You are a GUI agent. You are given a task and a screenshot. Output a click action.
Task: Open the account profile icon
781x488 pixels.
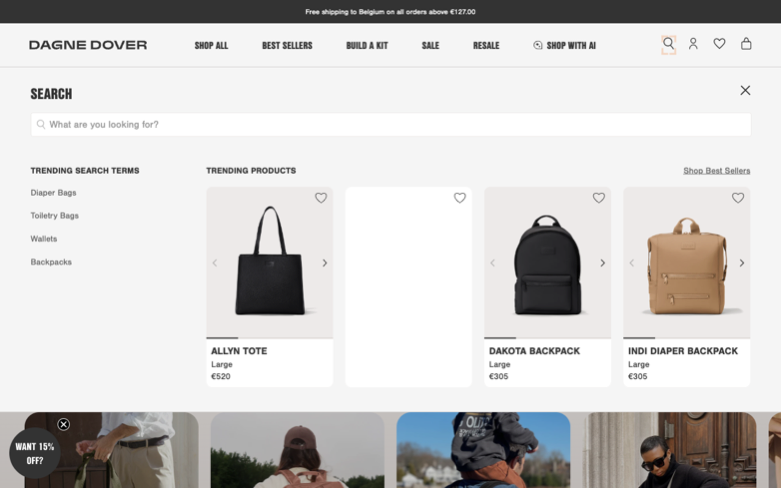click(693, 44)
